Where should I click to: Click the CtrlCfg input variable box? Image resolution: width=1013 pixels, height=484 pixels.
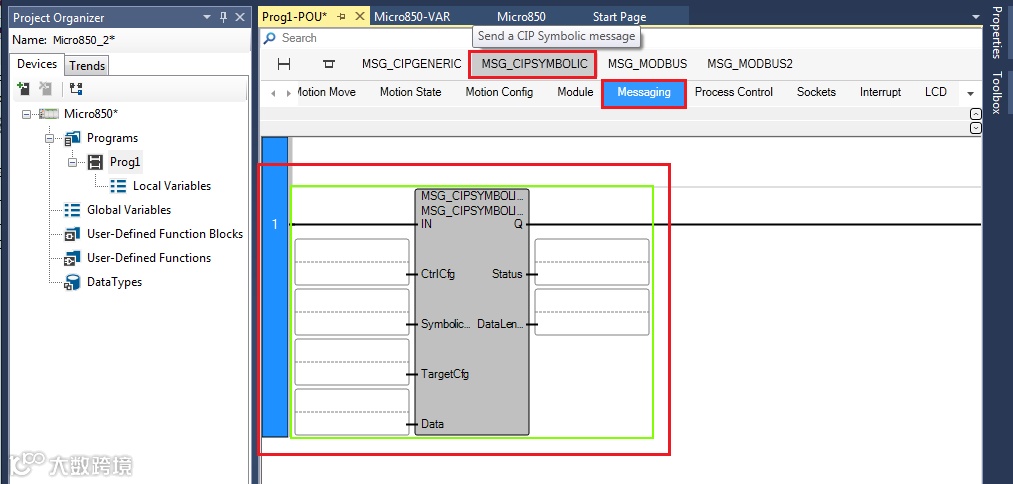(351, 262)
